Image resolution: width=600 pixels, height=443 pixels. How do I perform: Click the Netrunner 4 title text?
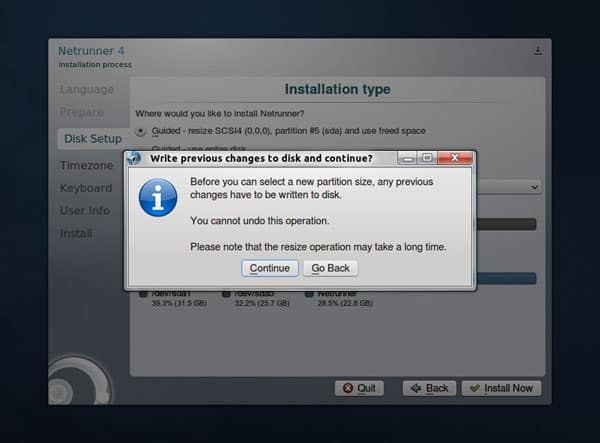91,51
